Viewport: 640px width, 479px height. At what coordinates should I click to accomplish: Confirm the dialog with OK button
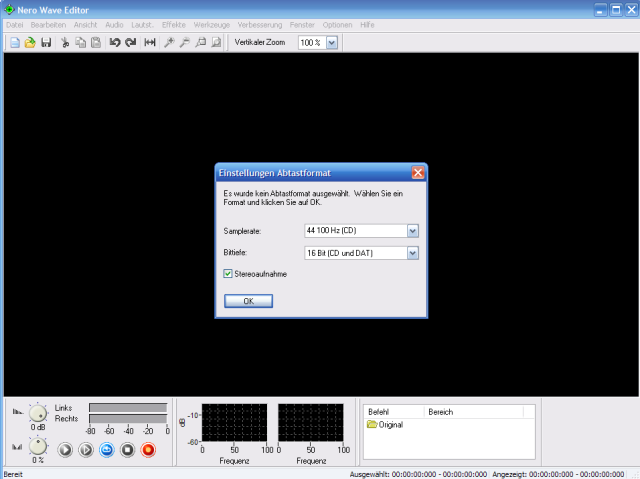[x=248, y=301]
